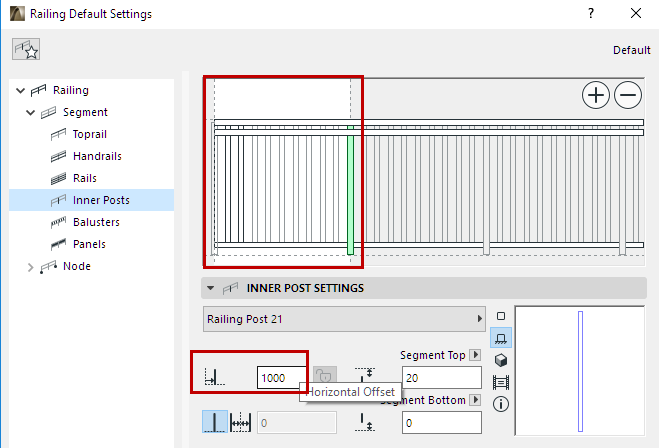
Task: Open the Segment Bottom reference arrow
Action: pos(475,400)
